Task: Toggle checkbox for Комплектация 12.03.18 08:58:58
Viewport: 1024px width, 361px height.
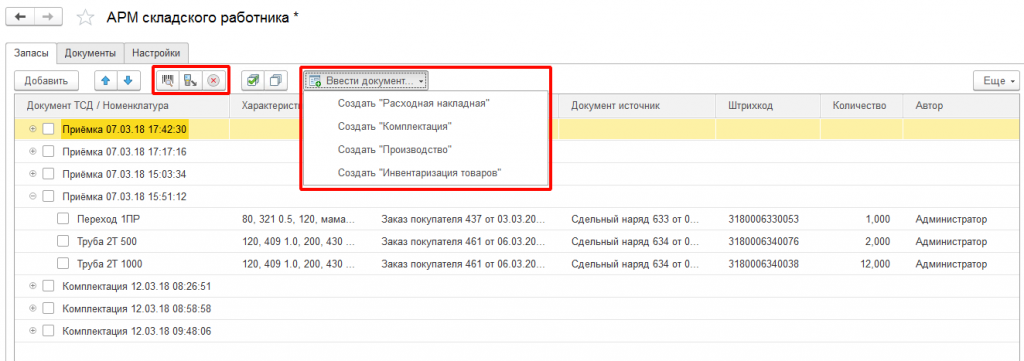Action: tap(48, 308)
